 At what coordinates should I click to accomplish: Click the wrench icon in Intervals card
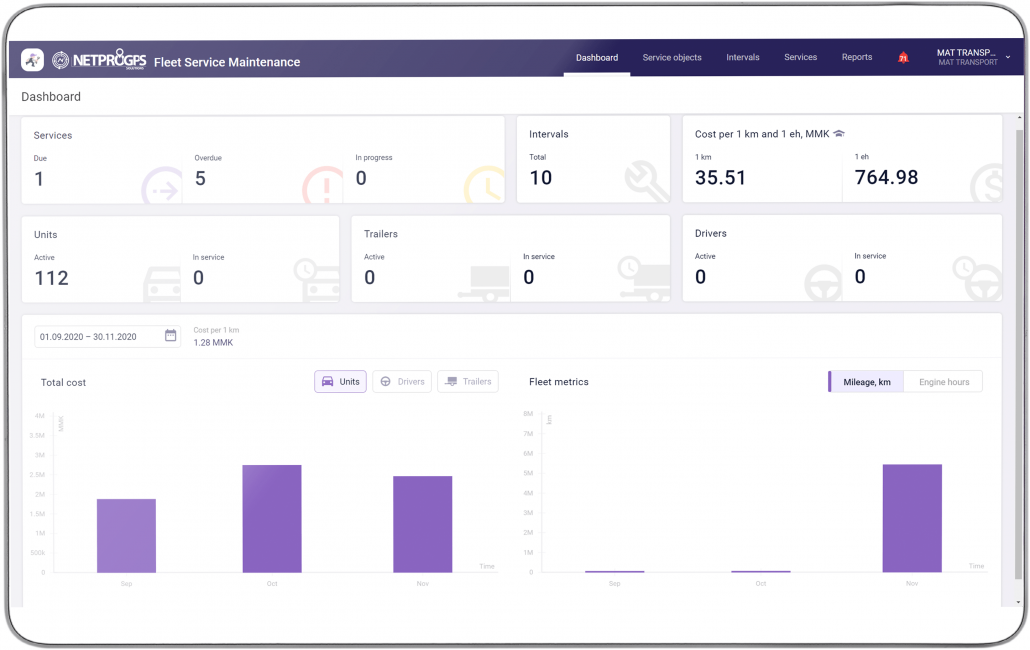click(645, 182)
